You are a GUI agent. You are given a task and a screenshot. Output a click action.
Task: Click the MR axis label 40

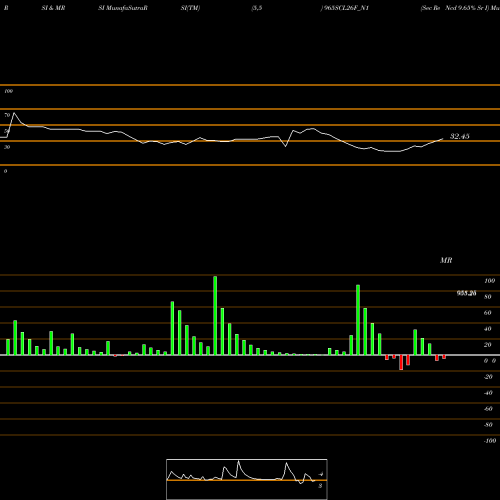(x=488, y=329)
